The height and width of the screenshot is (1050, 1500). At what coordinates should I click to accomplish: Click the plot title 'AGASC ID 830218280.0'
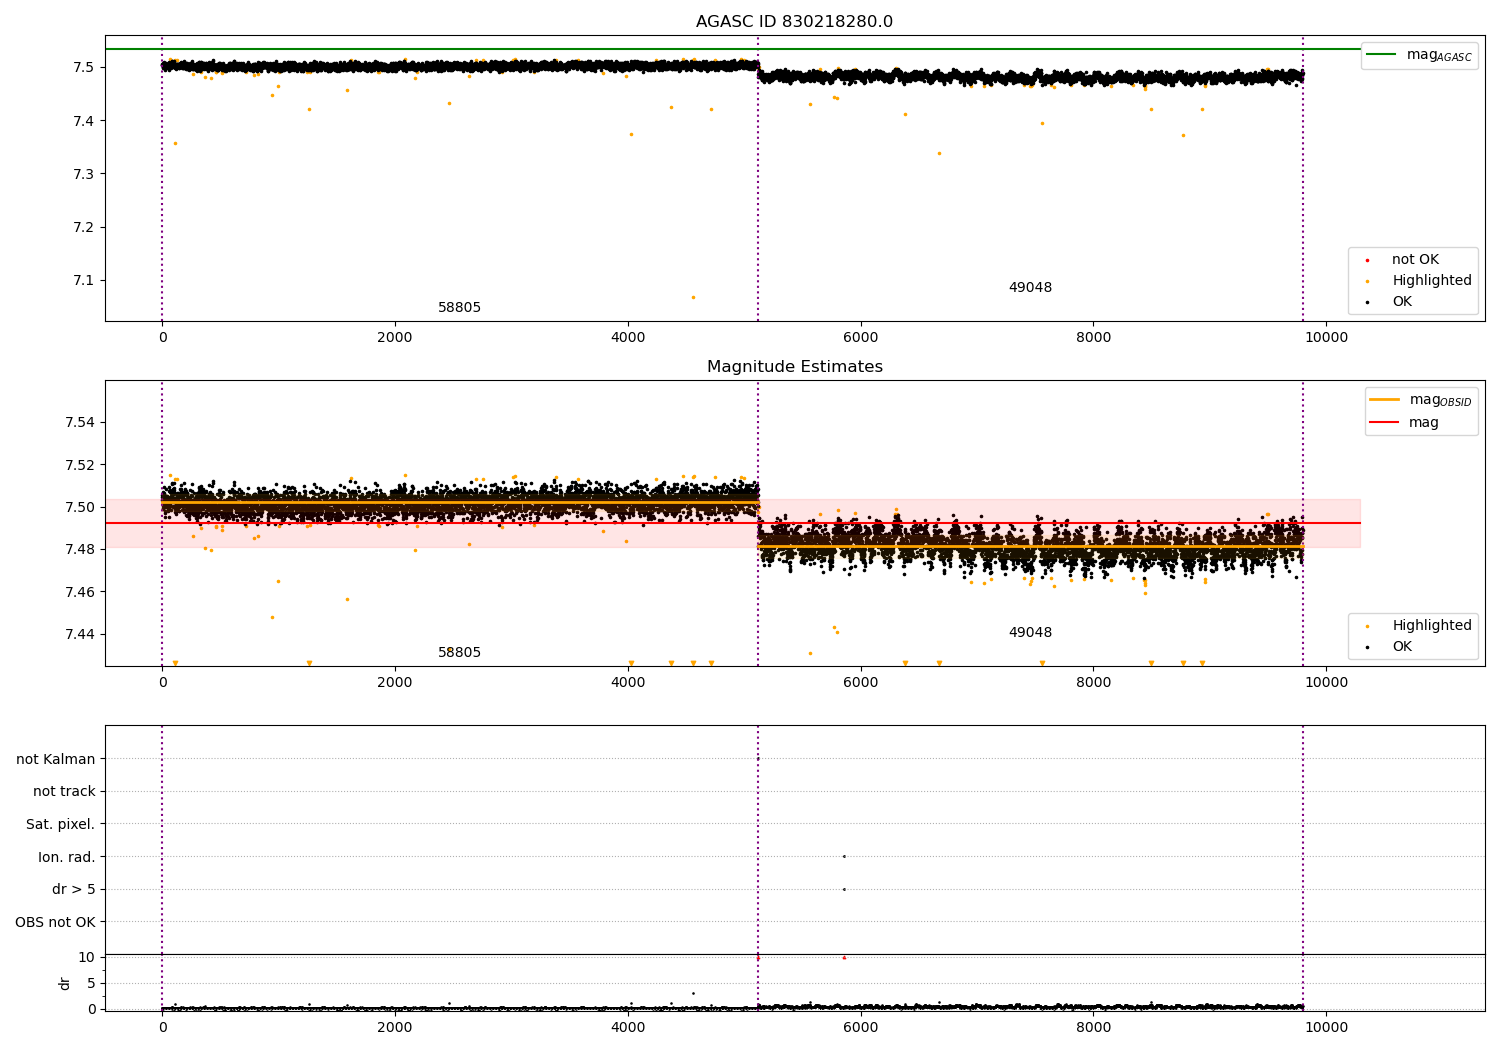[794, 22]
